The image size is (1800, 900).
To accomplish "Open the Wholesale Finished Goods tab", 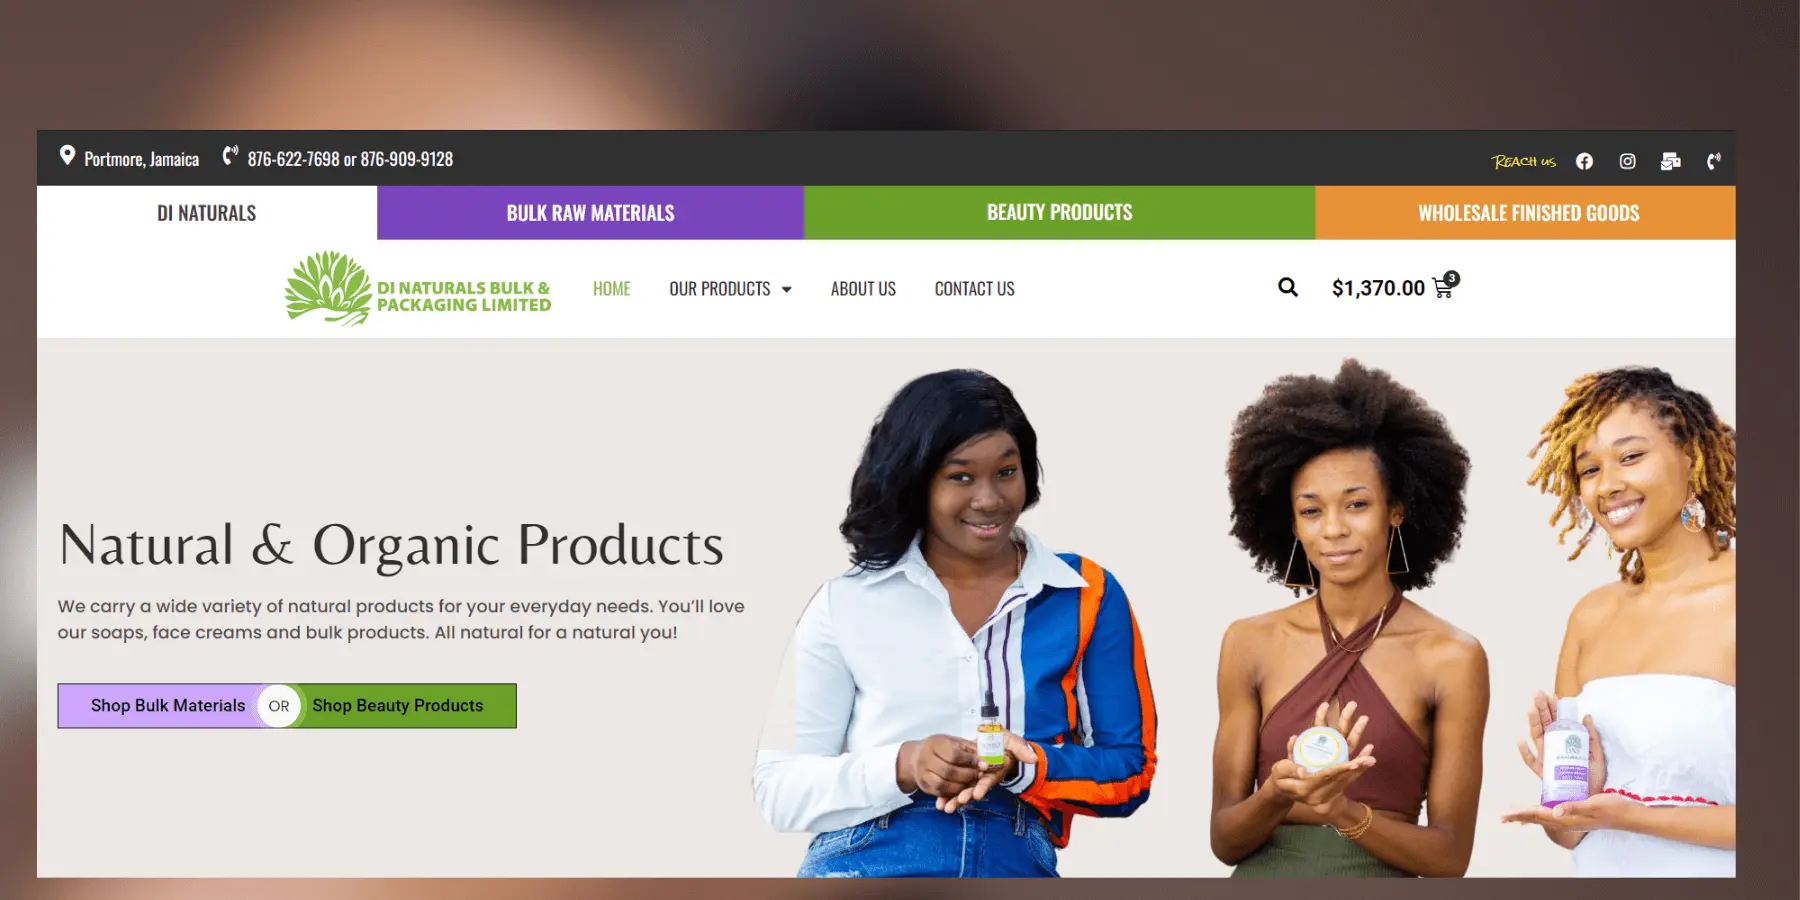I will coord(1526,213).
